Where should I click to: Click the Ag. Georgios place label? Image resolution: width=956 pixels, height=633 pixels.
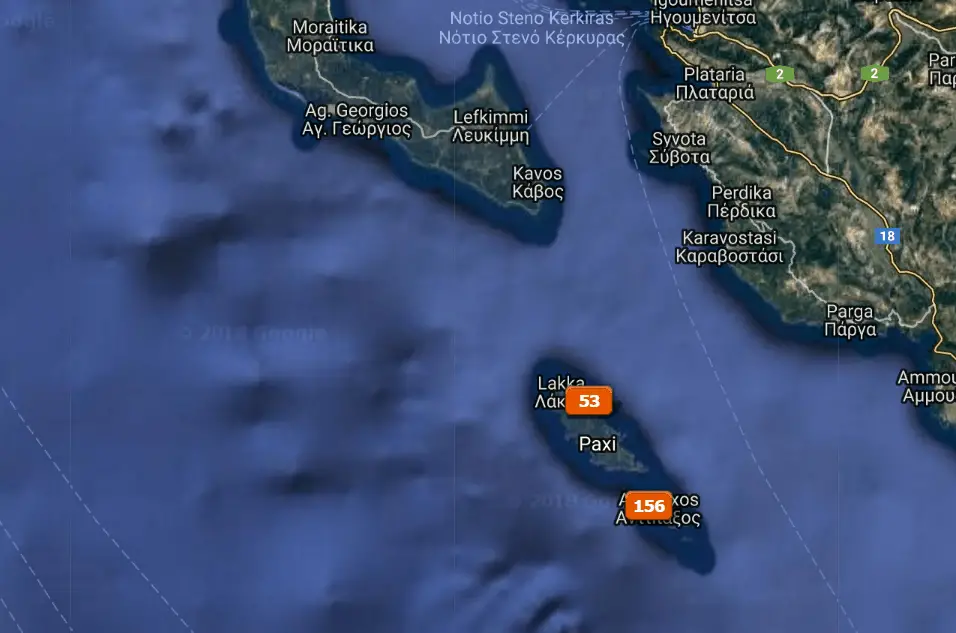click(357, 120)
